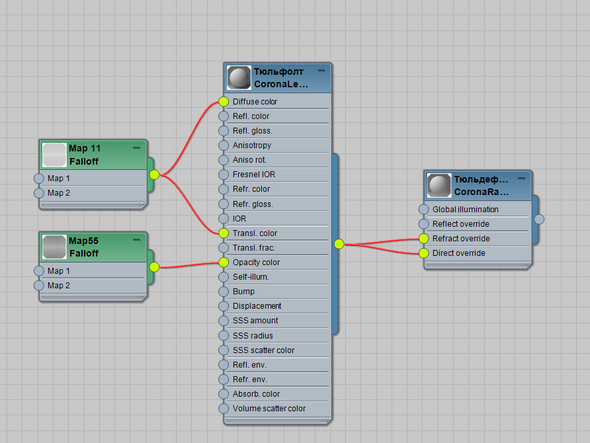Collapse the Тюльдеф CoronaRa node
Screen dimensions: 590x443
click(522, 178)
